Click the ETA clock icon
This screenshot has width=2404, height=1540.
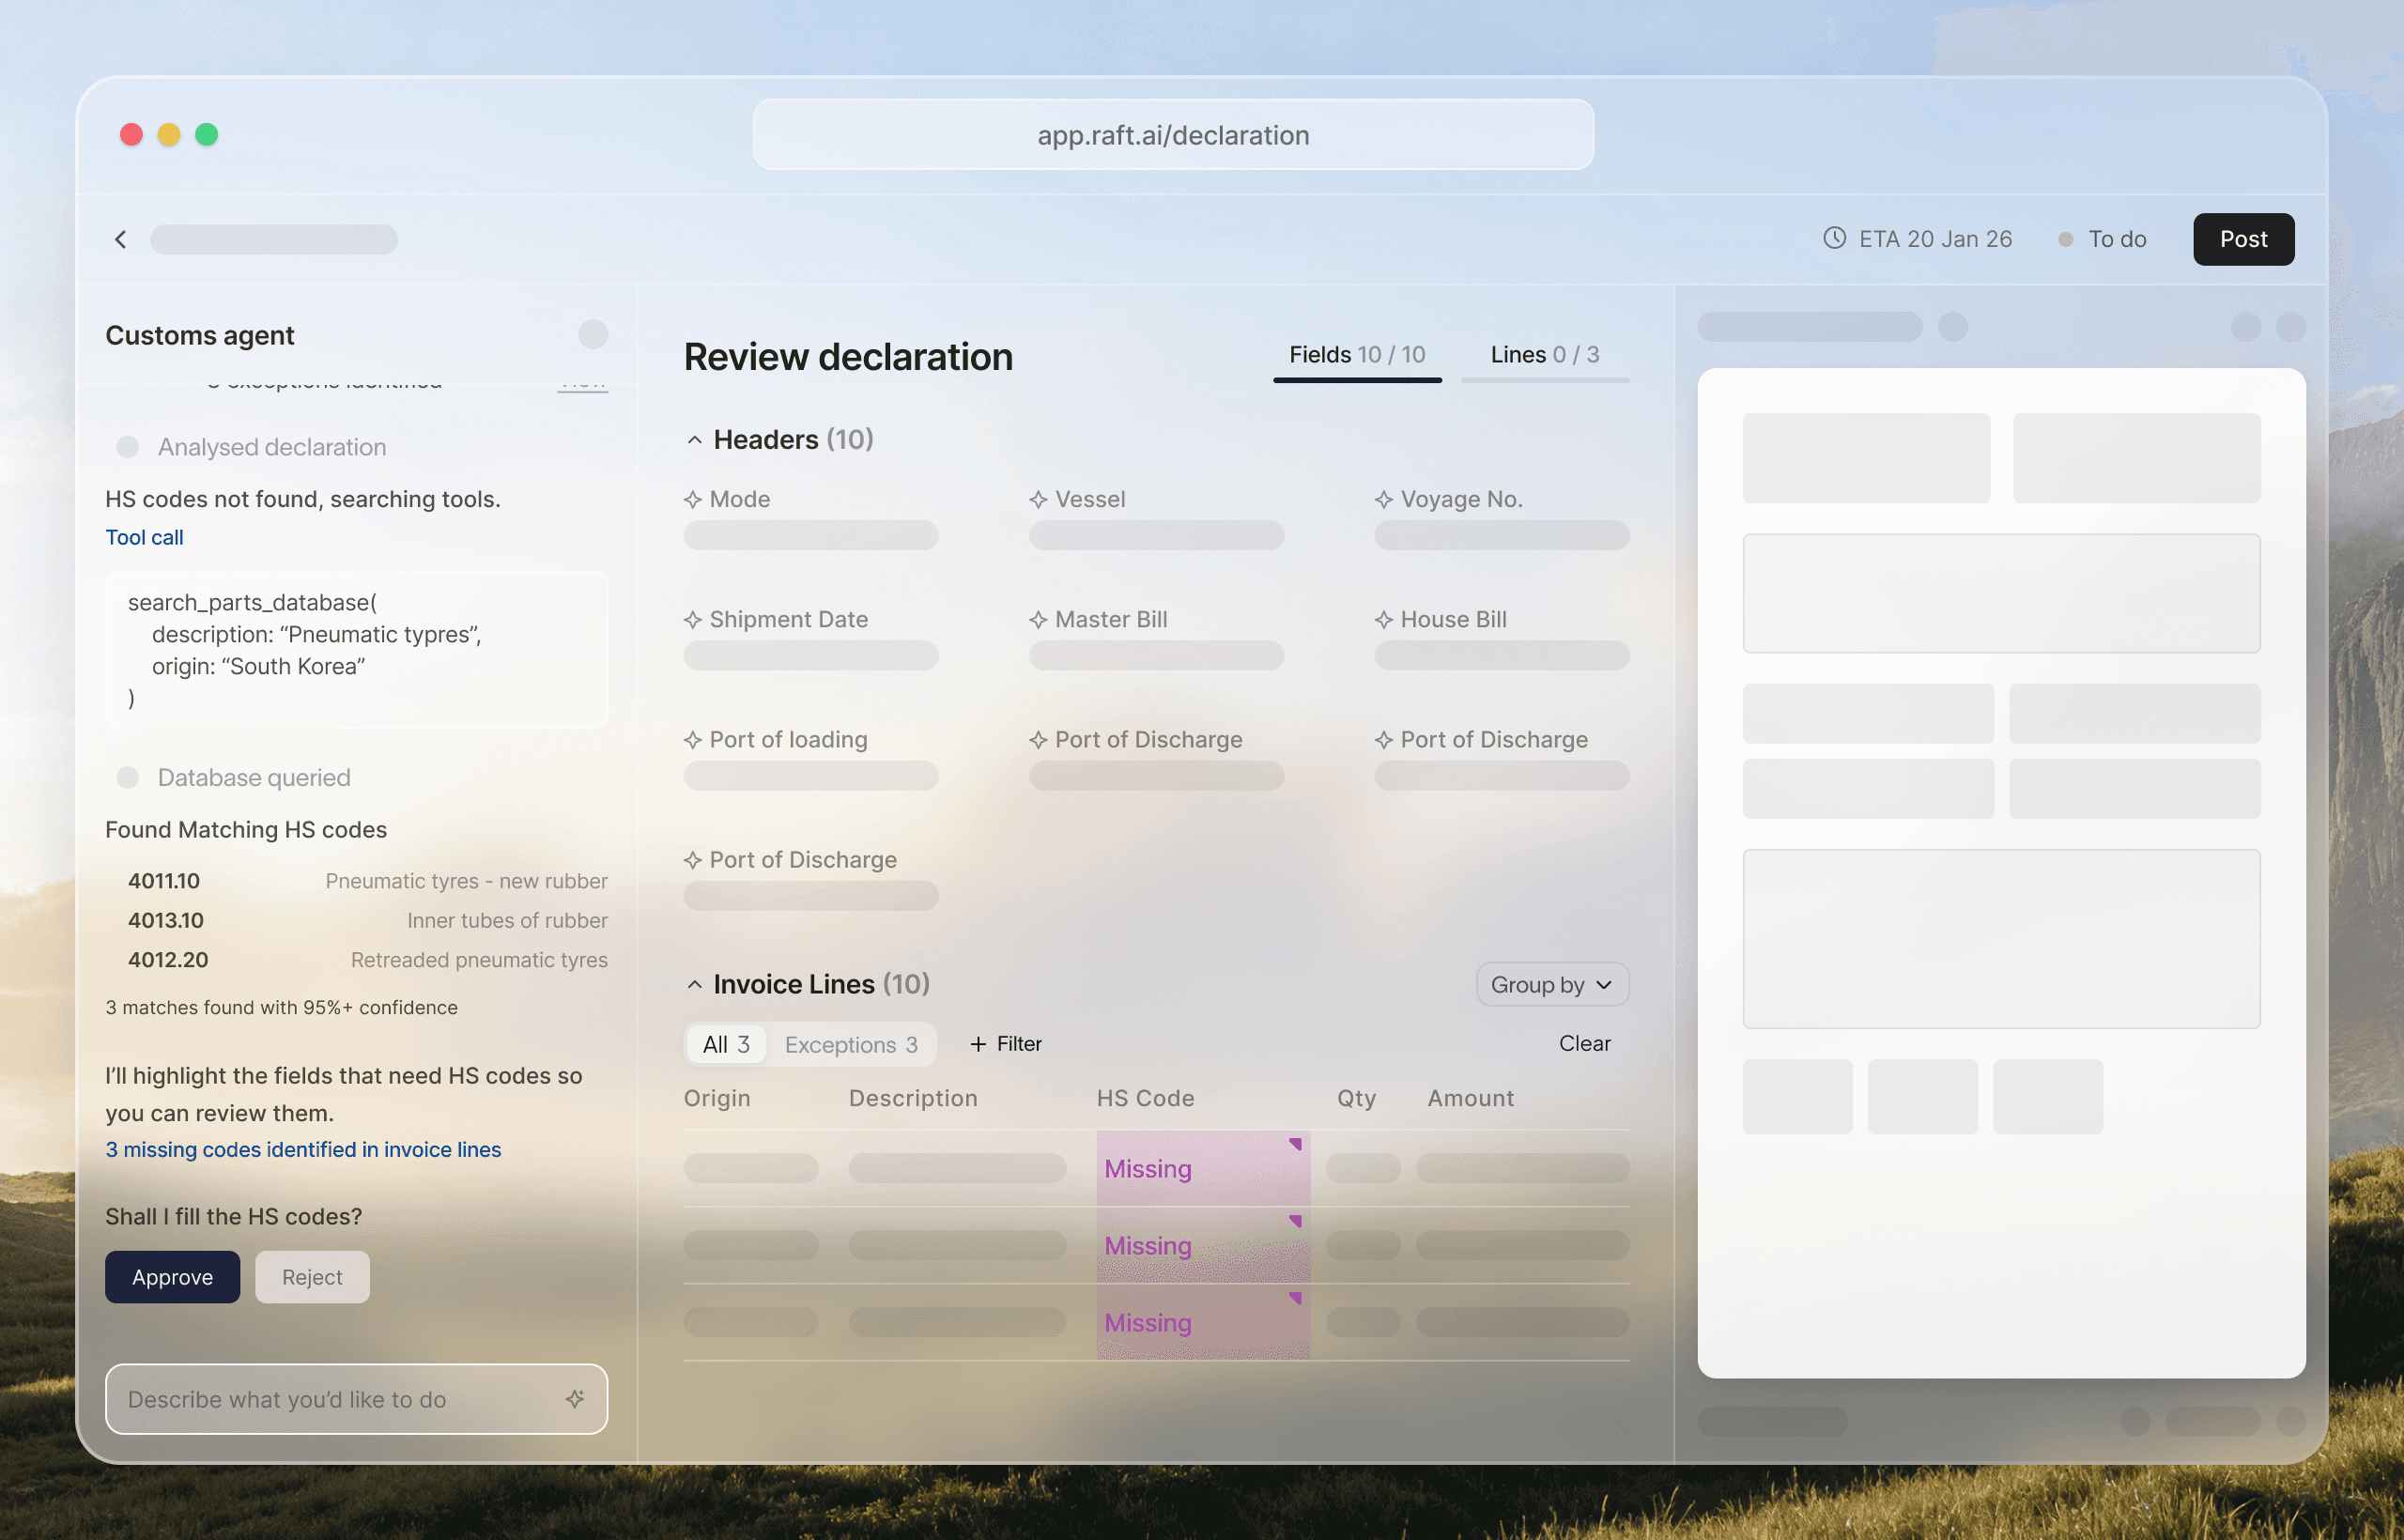coord(1834,238)
